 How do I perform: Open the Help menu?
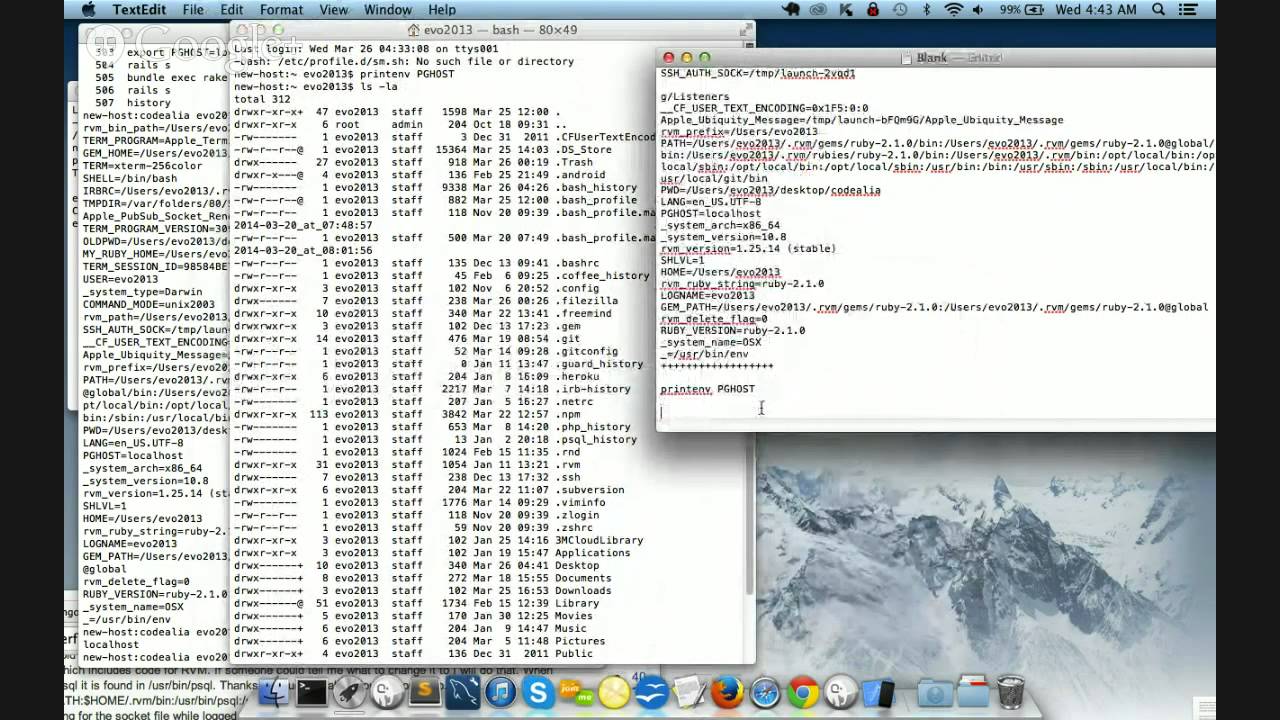[x=443, y=9]
